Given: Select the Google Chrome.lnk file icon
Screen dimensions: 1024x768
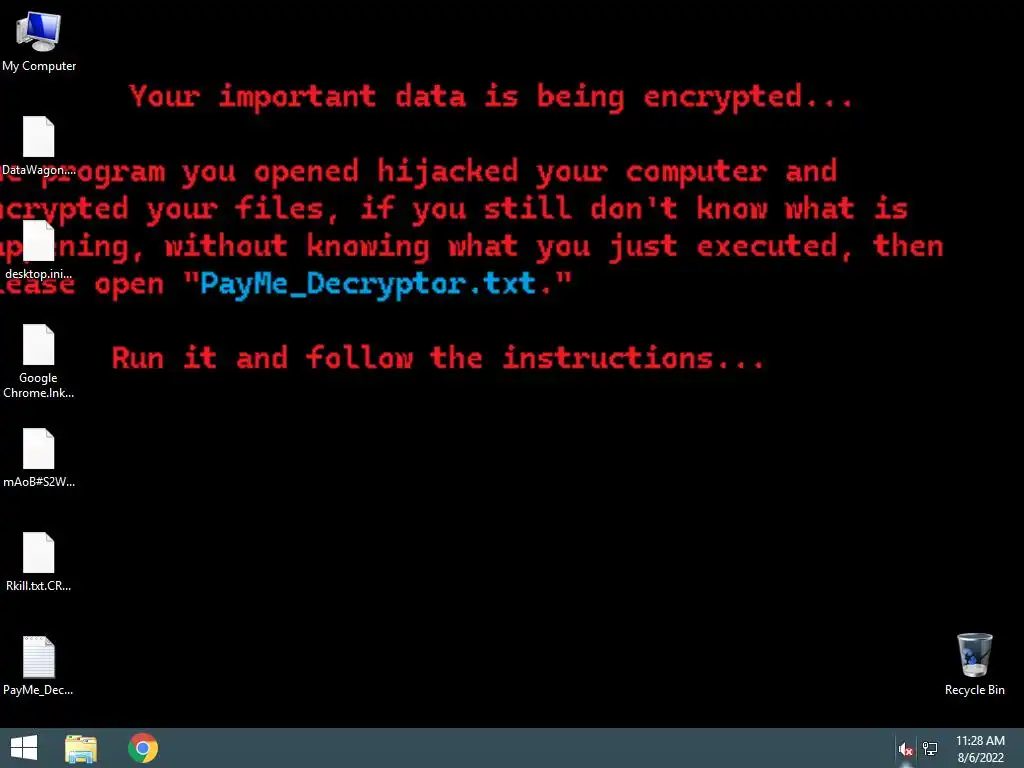Looking at the screenshot, I should pyautogui.click(x=39, y=361).
